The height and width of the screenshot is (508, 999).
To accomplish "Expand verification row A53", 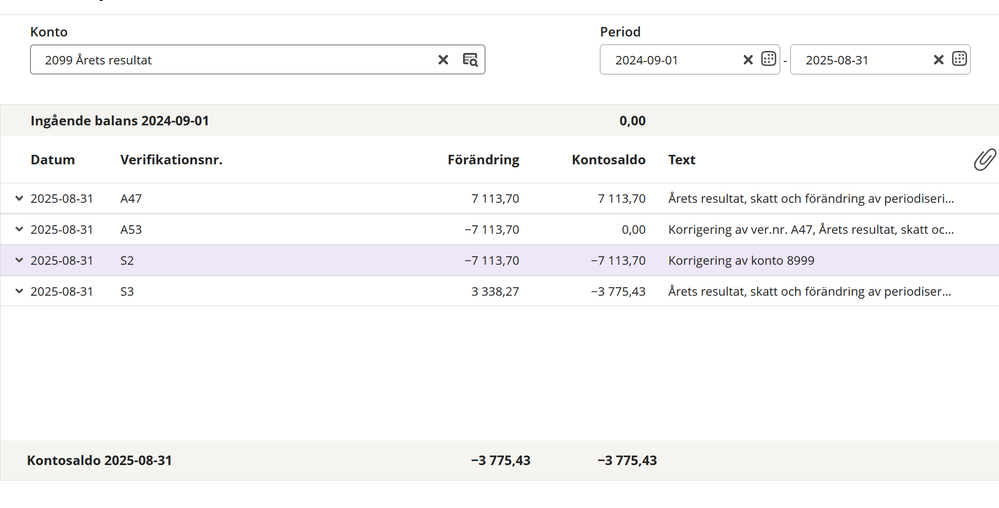I will [19, 230].
